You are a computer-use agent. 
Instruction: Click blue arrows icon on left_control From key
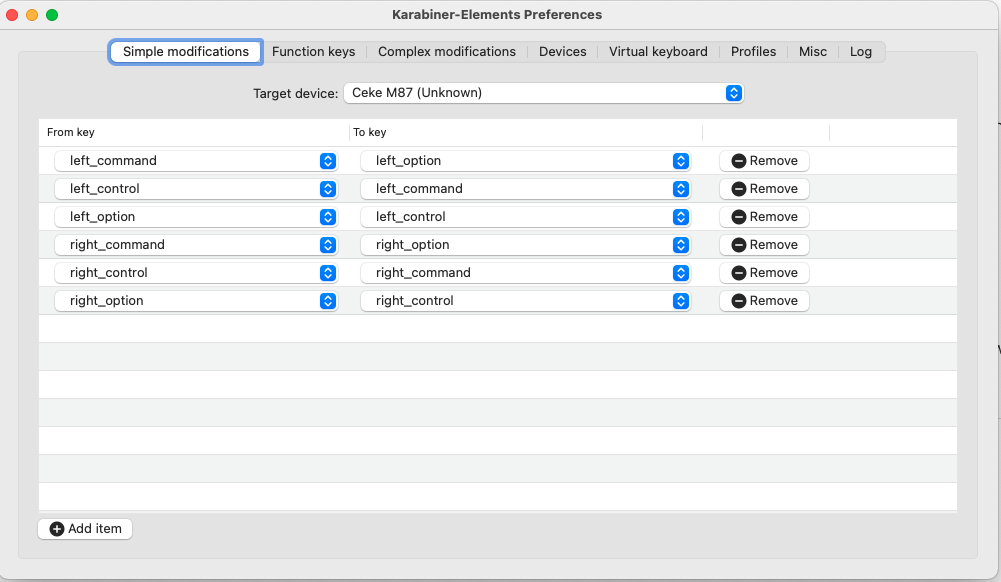click(327, 189)
